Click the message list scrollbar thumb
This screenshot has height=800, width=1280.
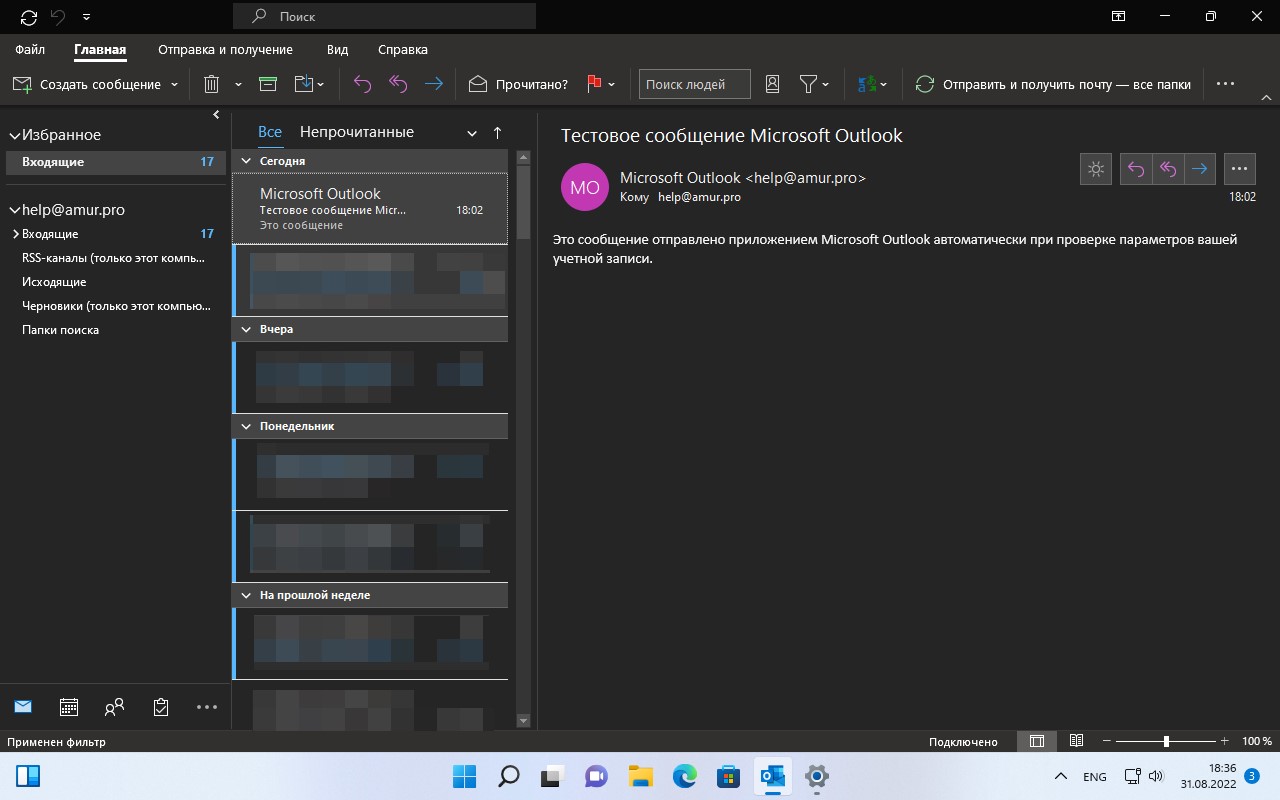click(x=523, y=200)
